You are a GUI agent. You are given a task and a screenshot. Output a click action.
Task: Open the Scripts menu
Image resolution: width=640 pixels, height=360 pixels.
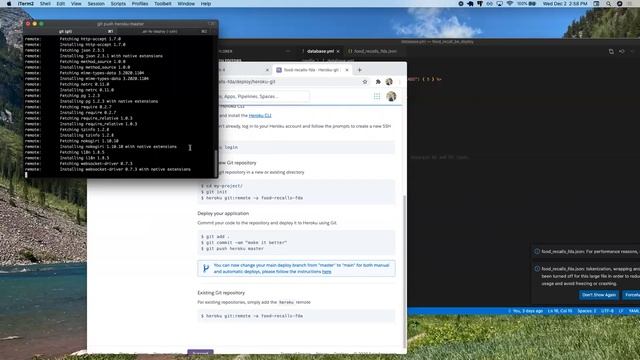(x=118, y=4)
